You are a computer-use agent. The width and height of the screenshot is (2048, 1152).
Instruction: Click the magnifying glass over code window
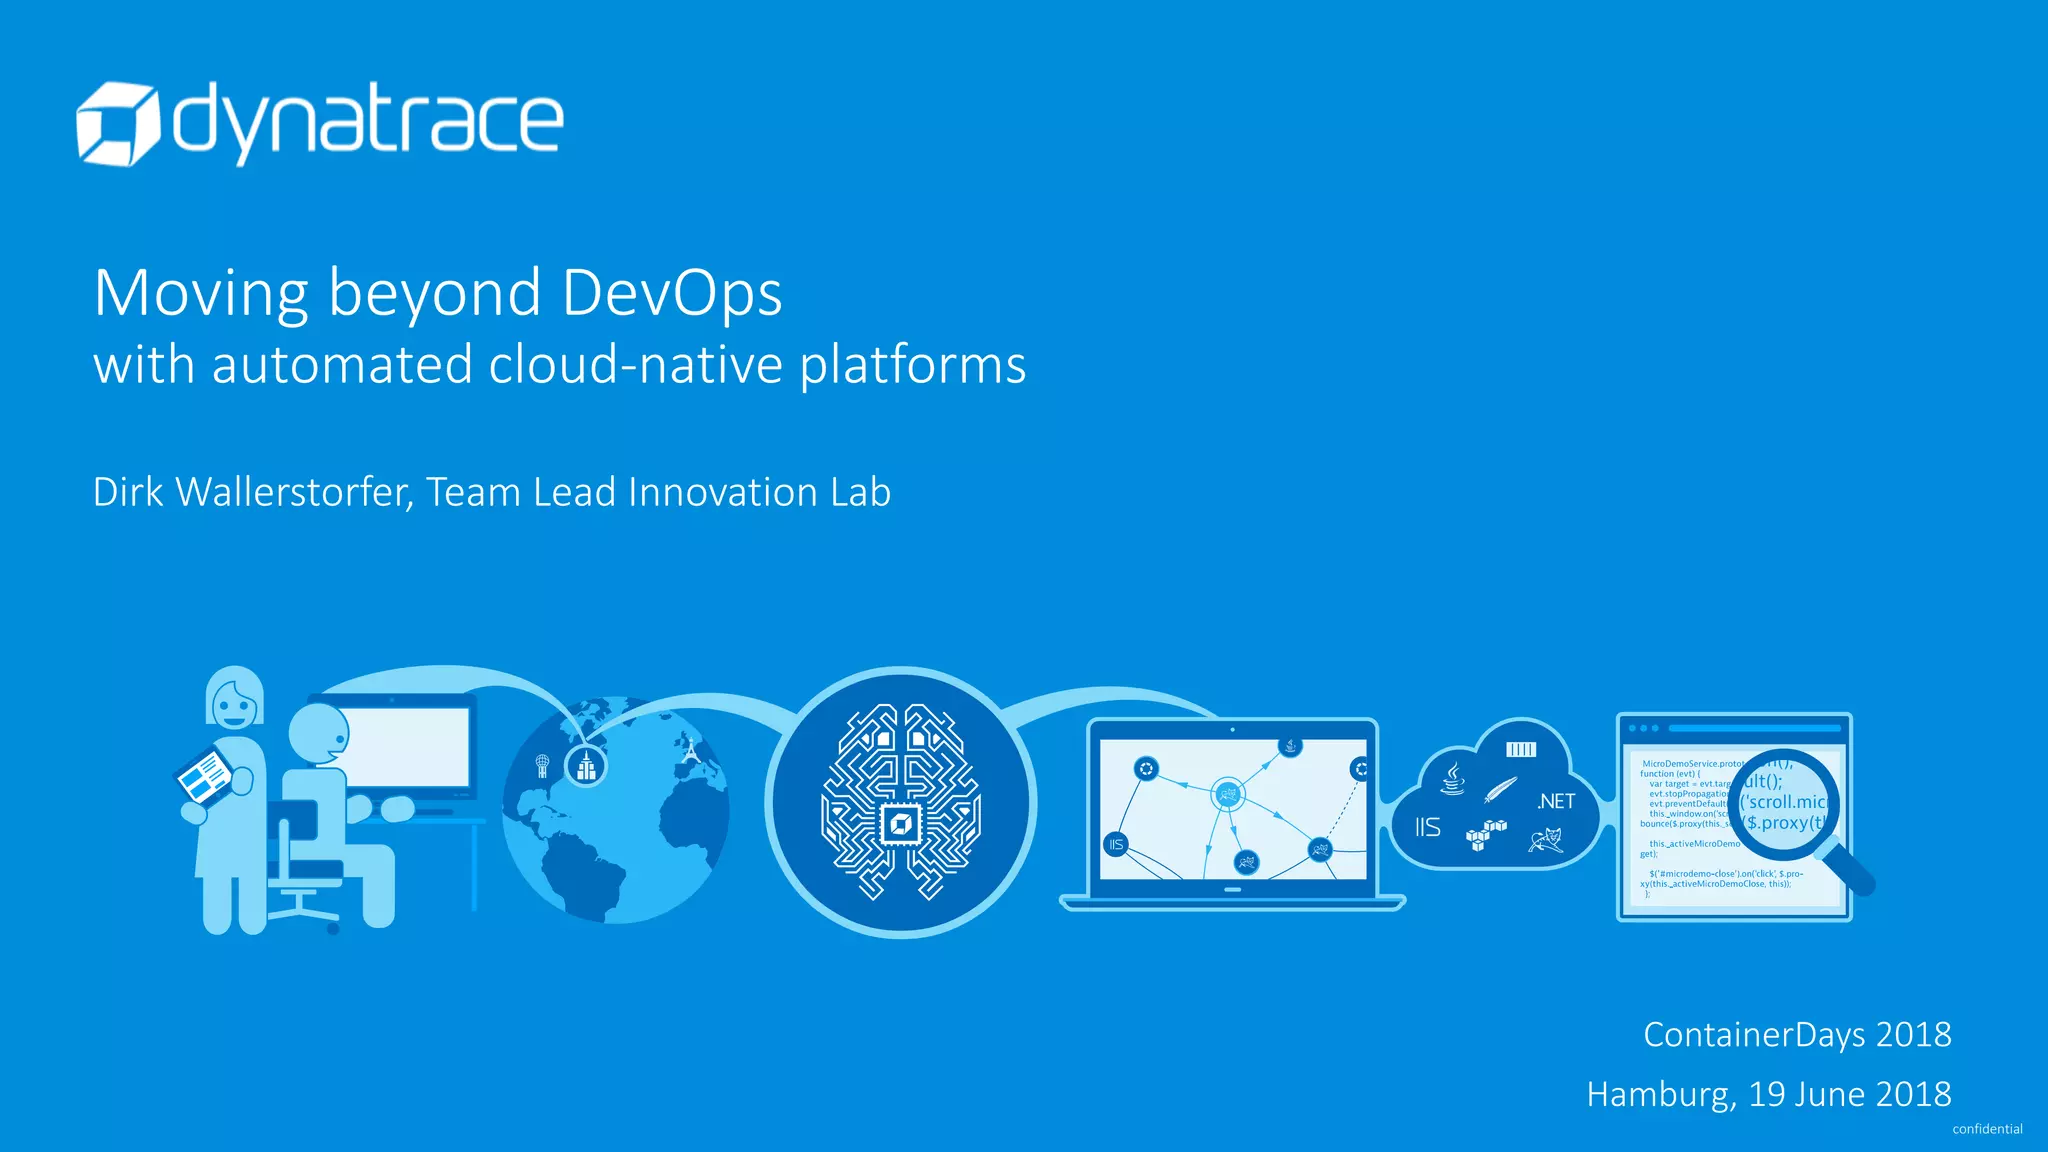pos(1786,806)
